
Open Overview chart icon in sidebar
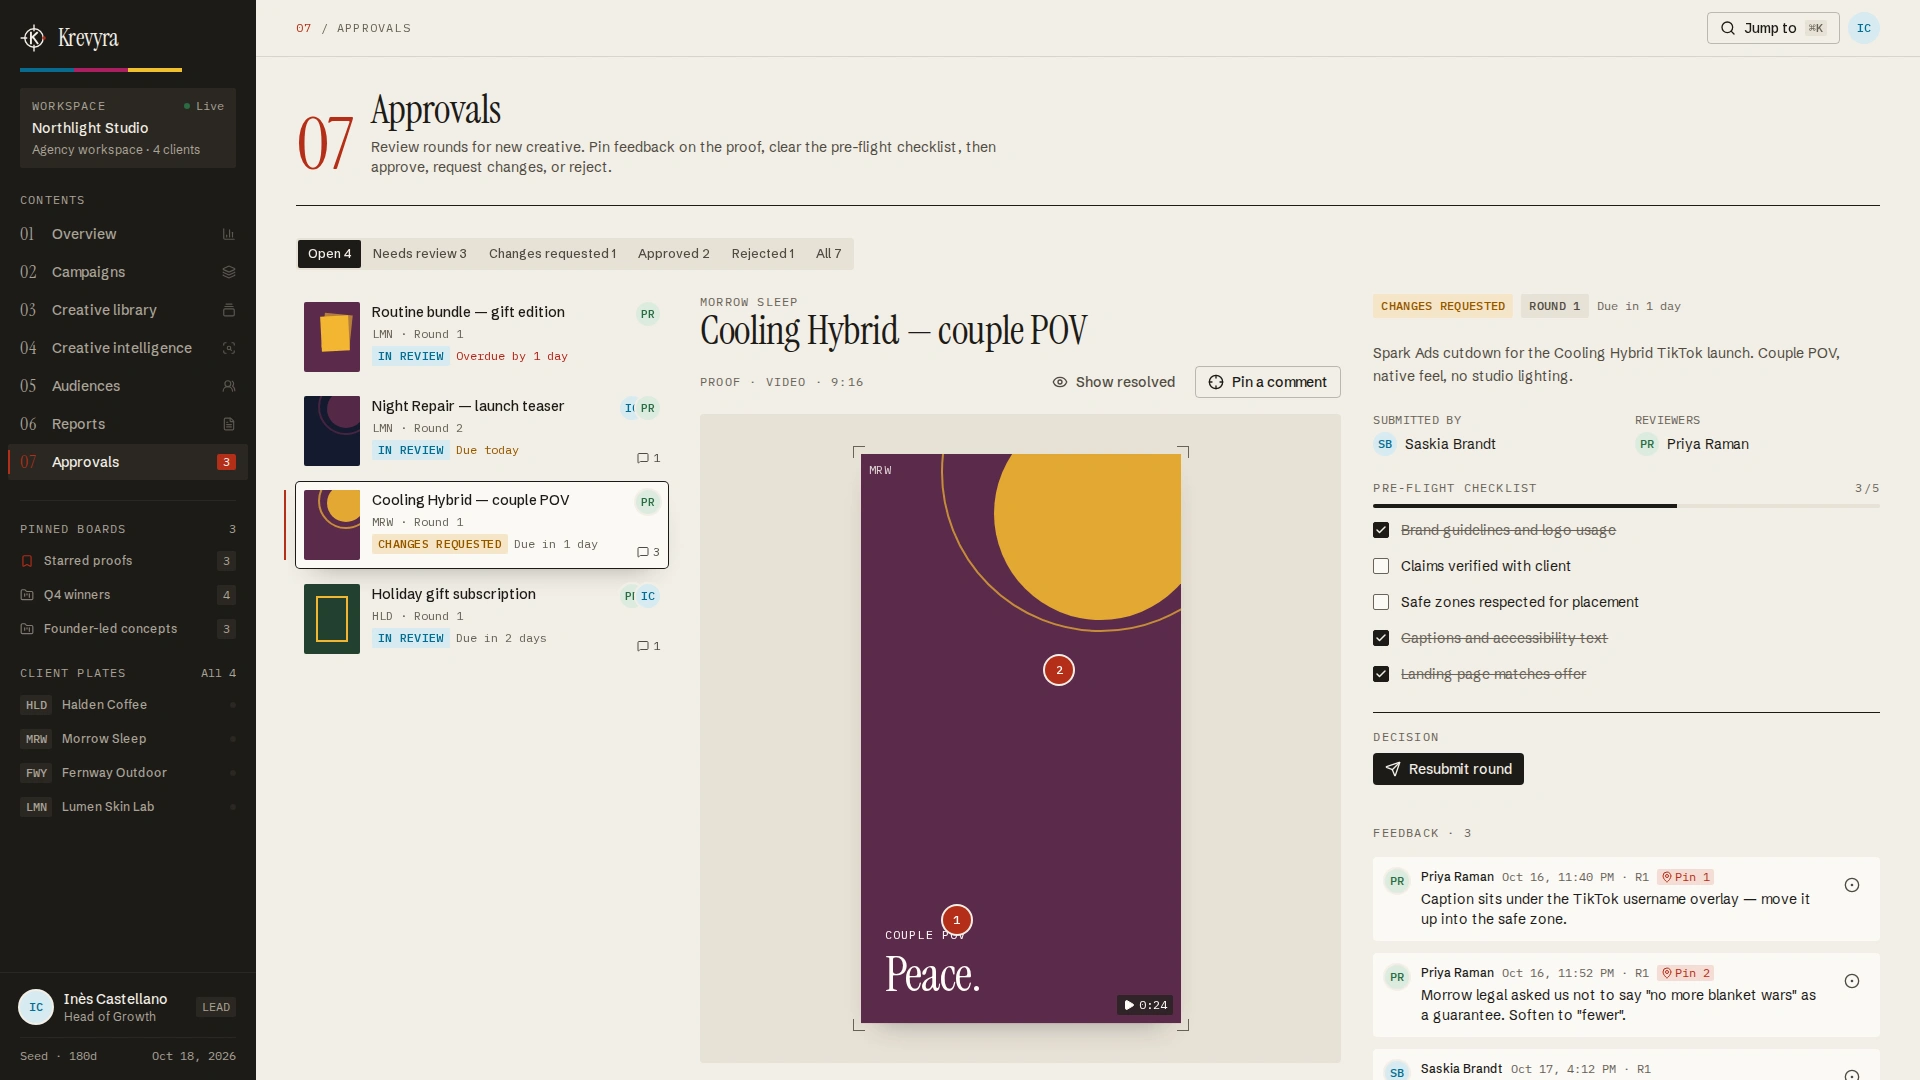228,234
